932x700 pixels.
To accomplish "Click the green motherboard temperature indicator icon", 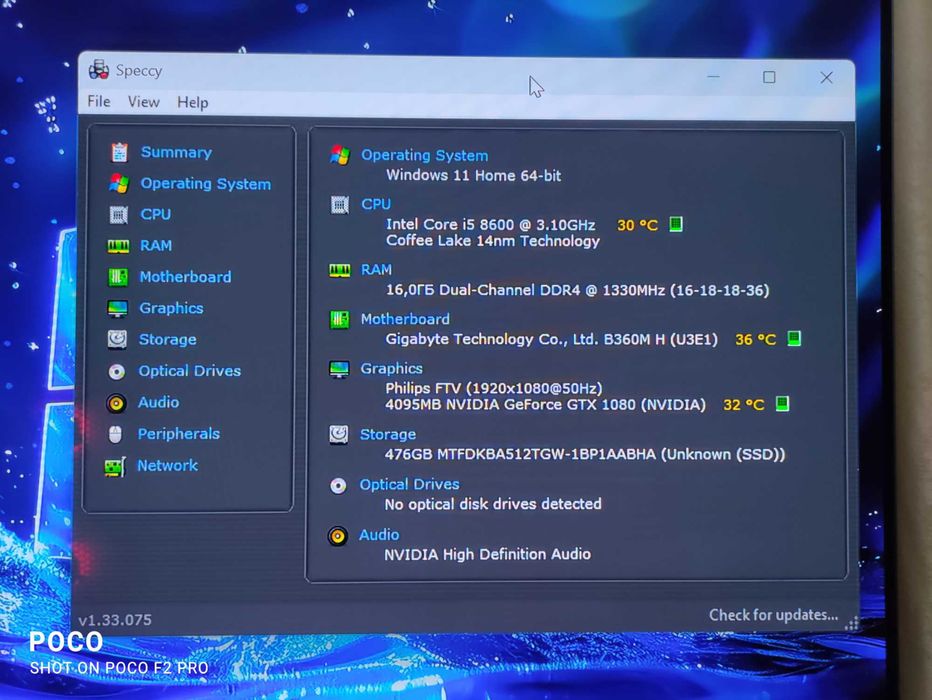I will (794, 339).
